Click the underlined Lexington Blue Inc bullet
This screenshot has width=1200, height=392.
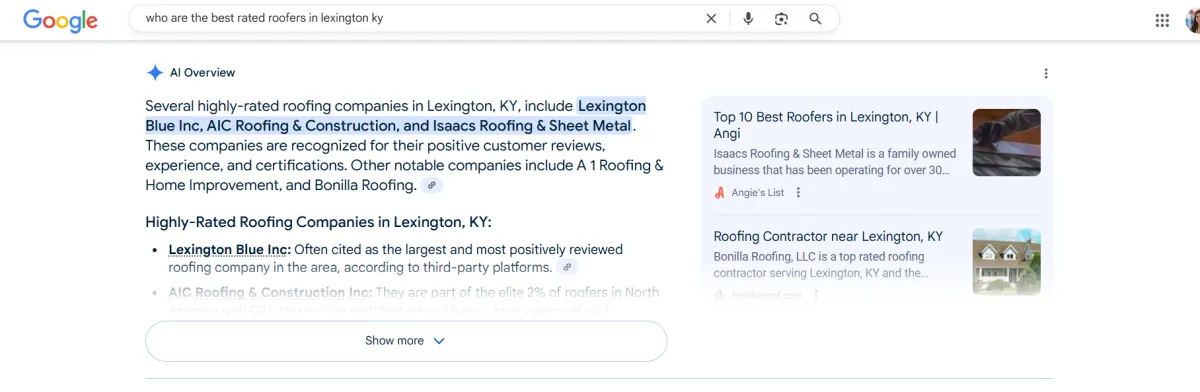pos(229,250)
